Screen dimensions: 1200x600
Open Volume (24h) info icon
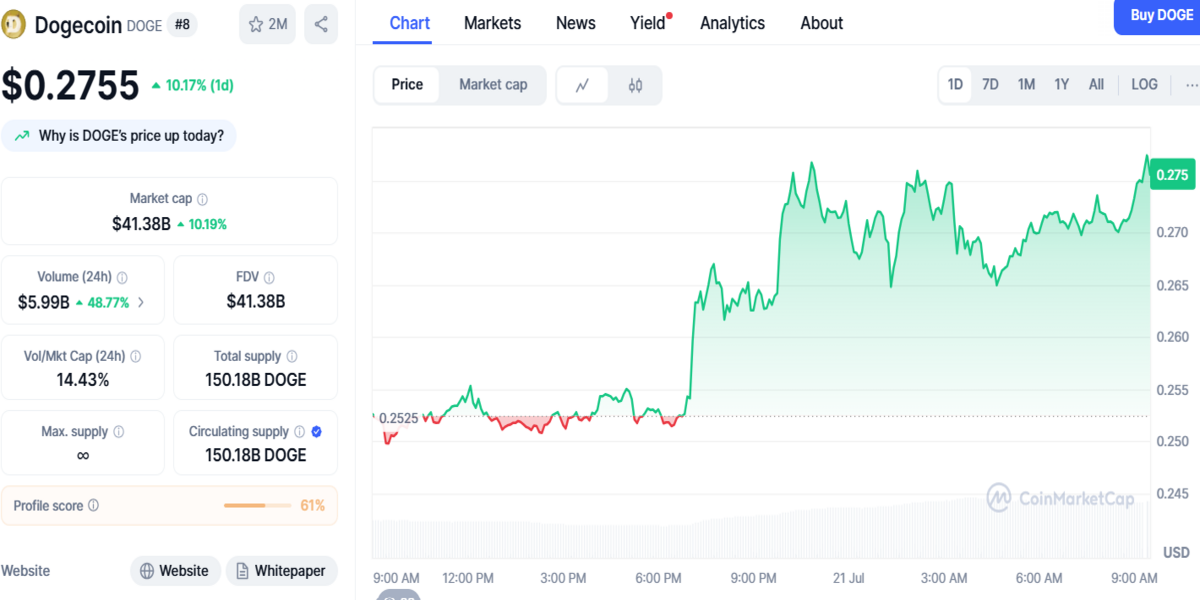click(122, 277)
